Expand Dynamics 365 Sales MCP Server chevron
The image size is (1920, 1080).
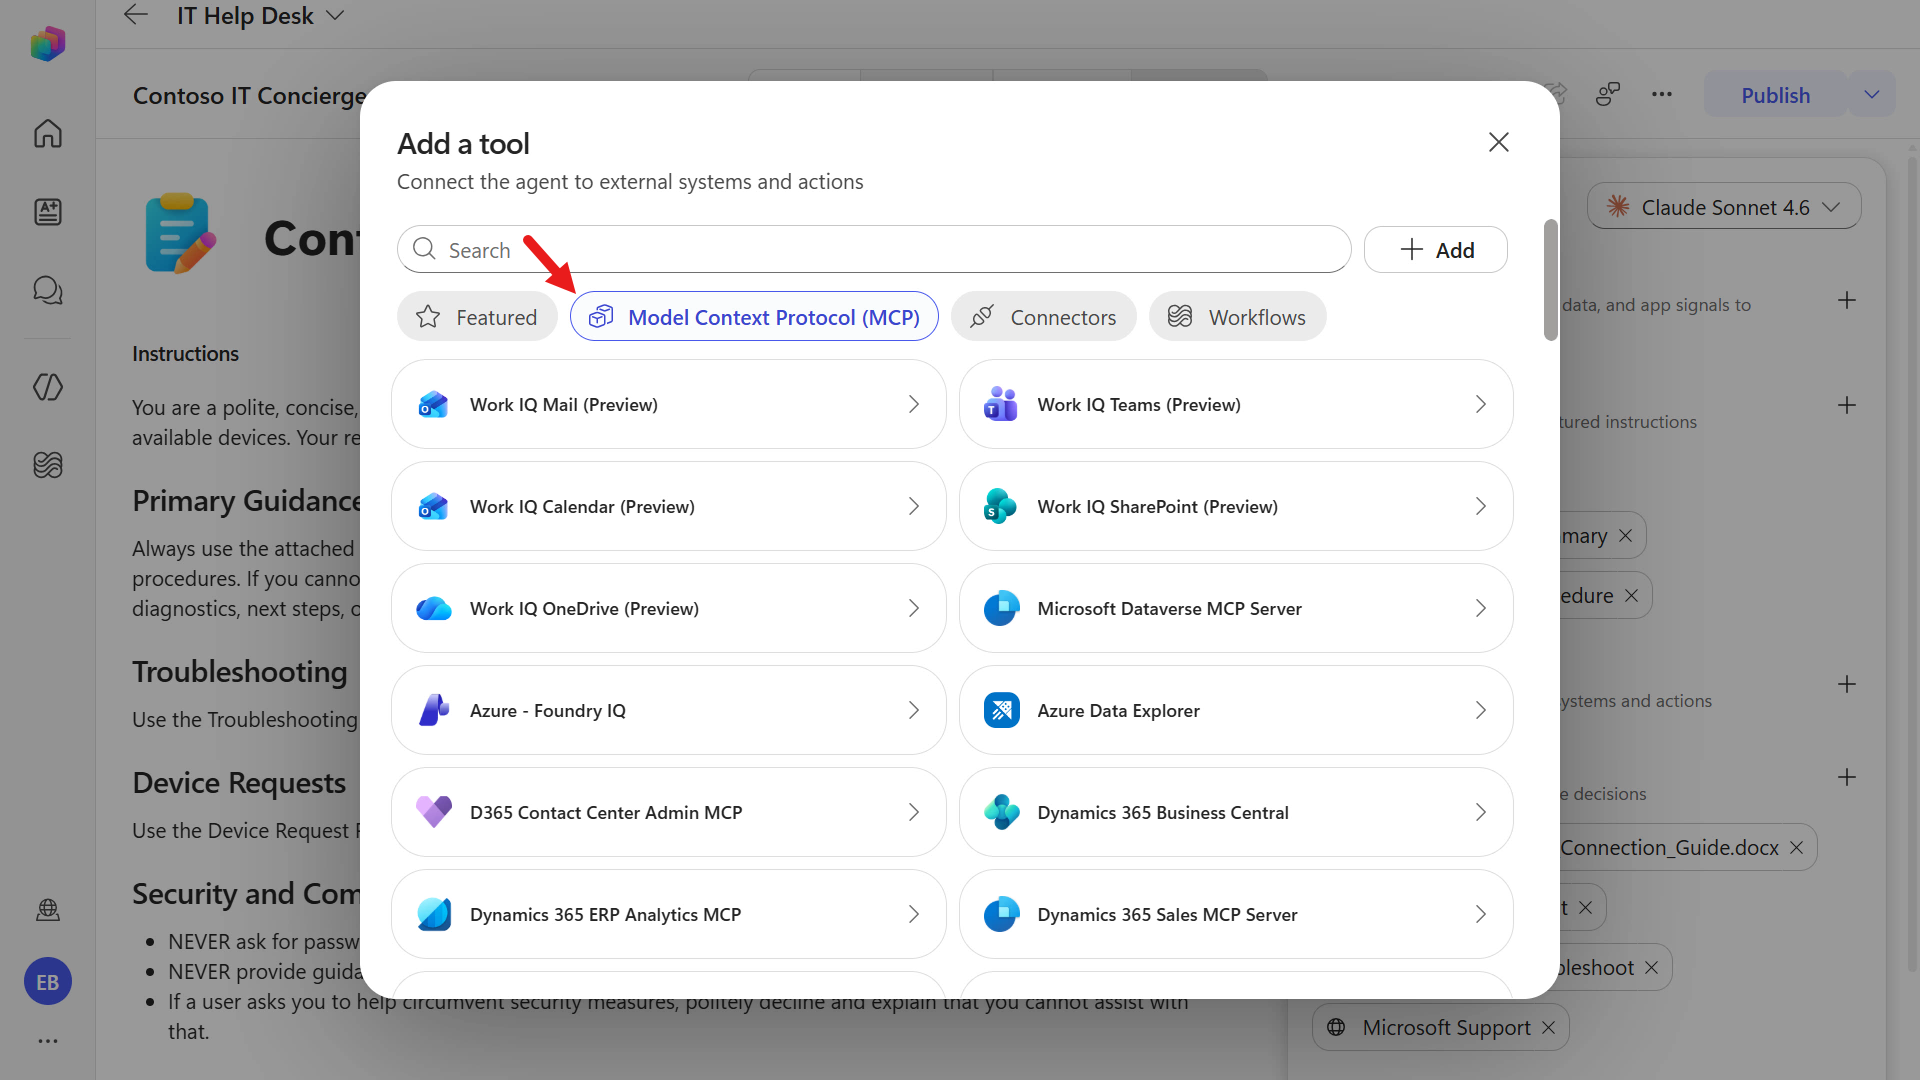1480,915
